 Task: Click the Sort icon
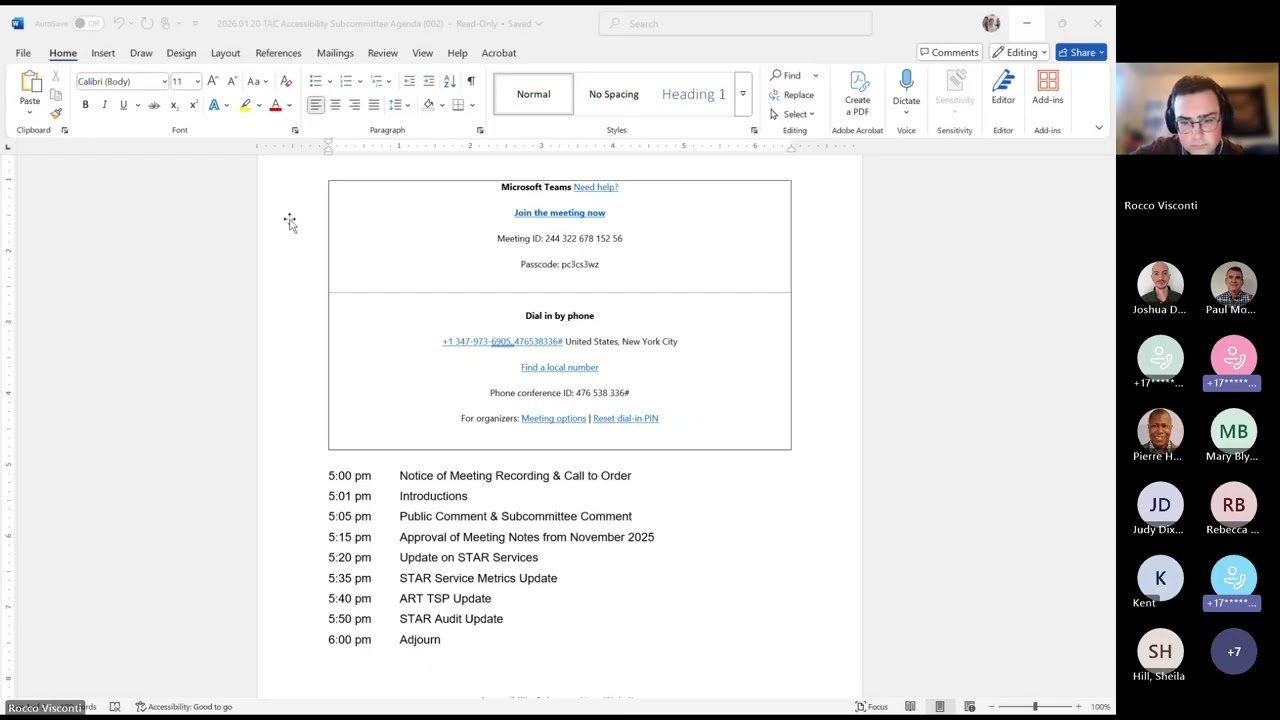click(449, 81)
